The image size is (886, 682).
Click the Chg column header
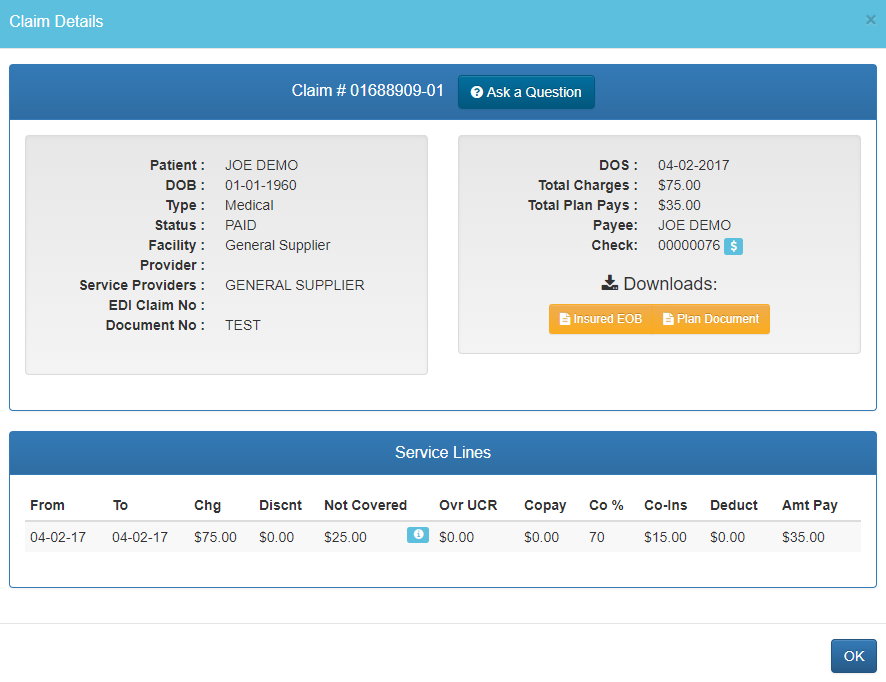207,505
